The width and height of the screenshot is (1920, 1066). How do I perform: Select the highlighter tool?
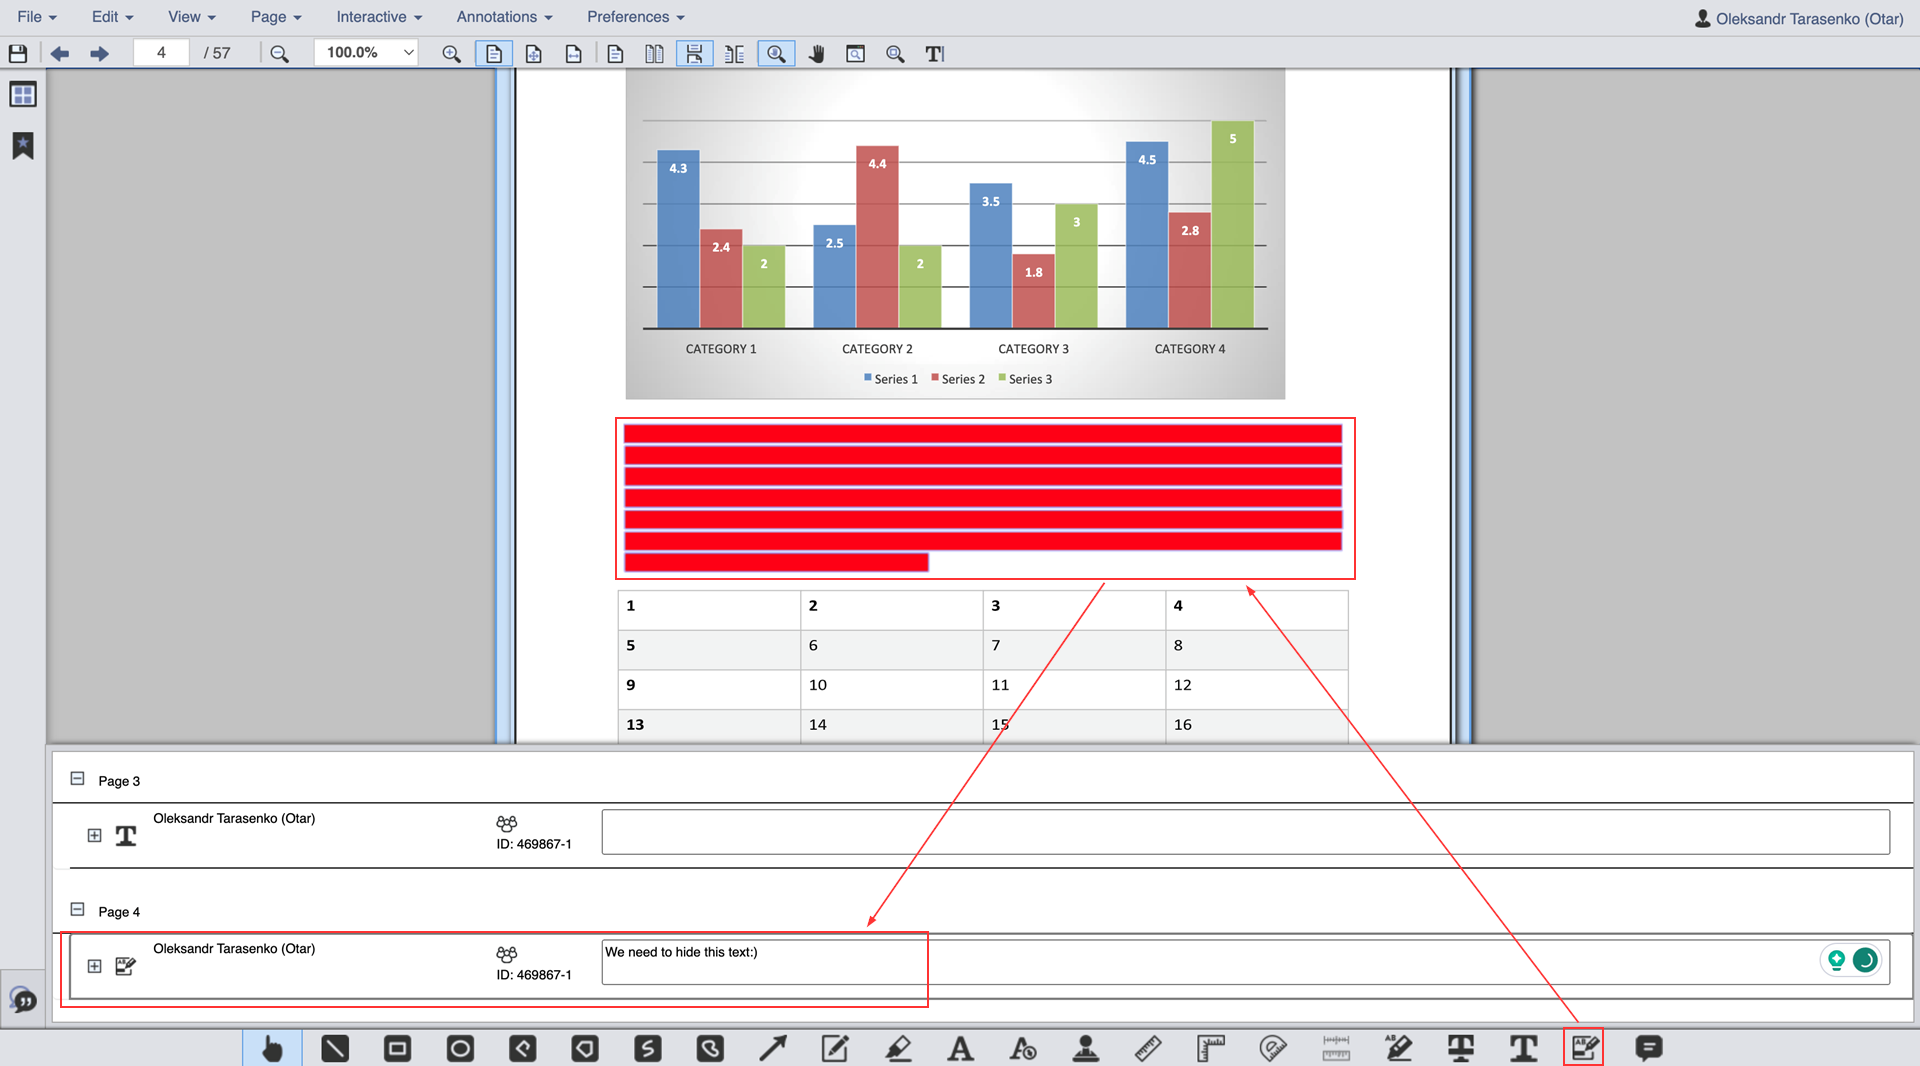pyautogui.click(x=898, y=1048)
